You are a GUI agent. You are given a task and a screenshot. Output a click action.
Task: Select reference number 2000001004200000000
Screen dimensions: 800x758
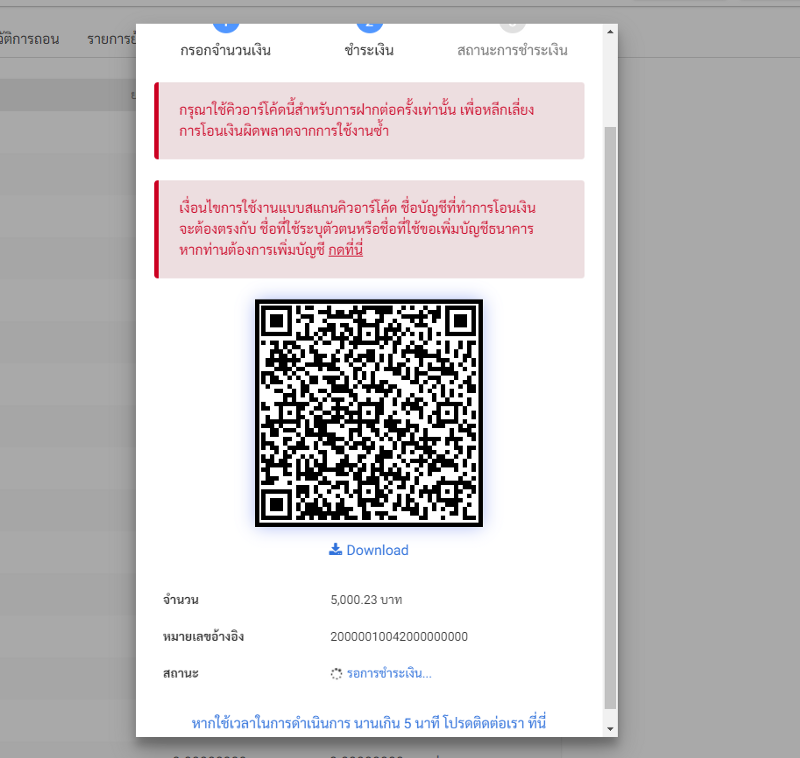click(x=399, y=637)
